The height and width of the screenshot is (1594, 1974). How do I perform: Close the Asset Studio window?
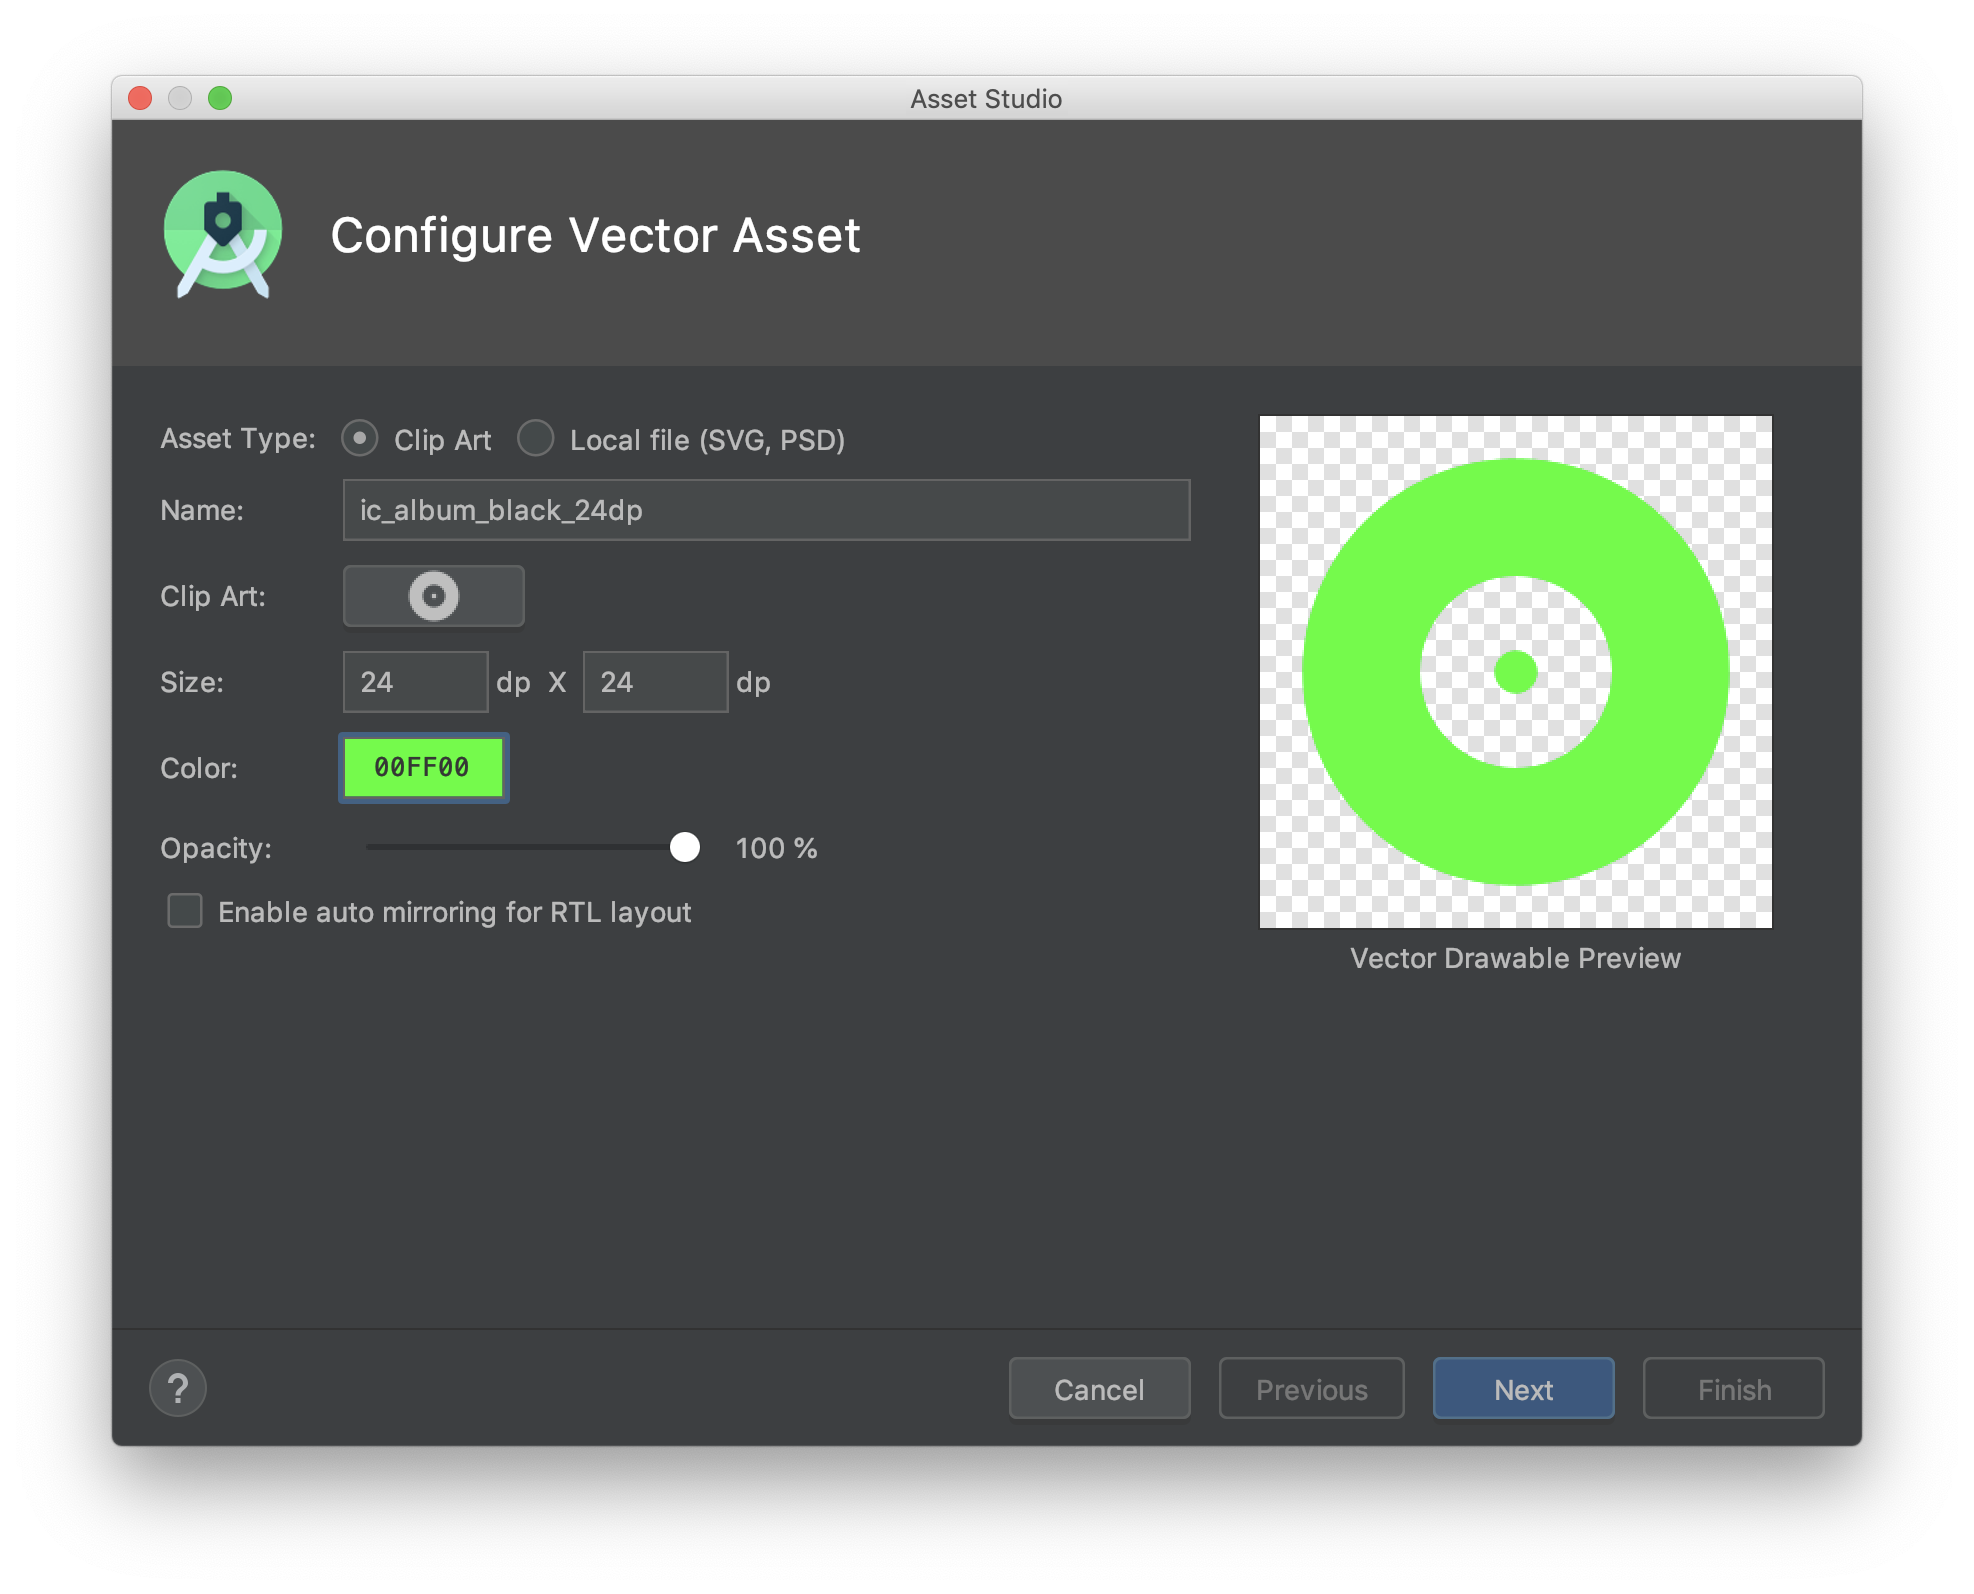140,98
